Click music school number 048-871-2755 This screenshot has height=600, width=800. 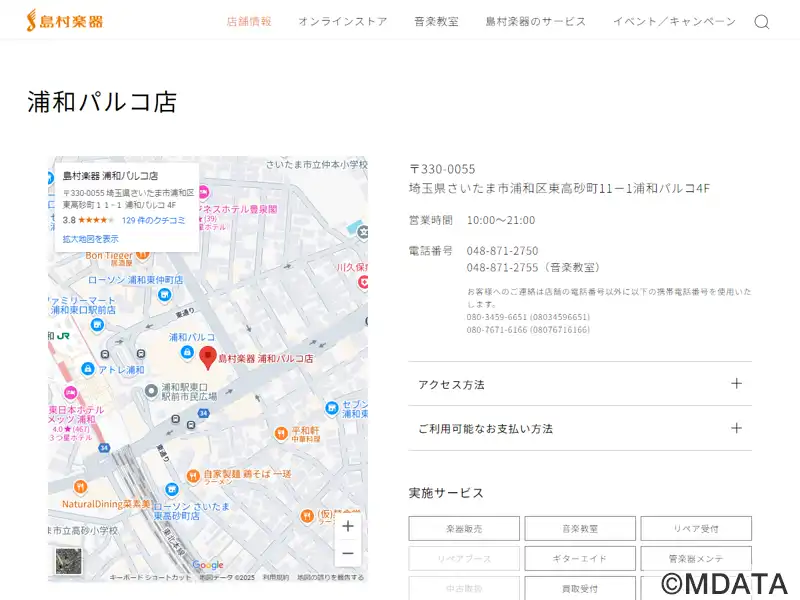tap(503, 267)
